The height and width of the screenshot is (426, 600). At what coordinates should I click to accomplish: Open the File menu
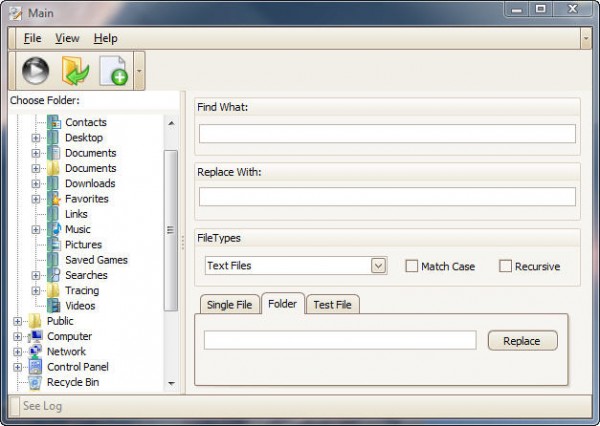(x=32, y=38)
